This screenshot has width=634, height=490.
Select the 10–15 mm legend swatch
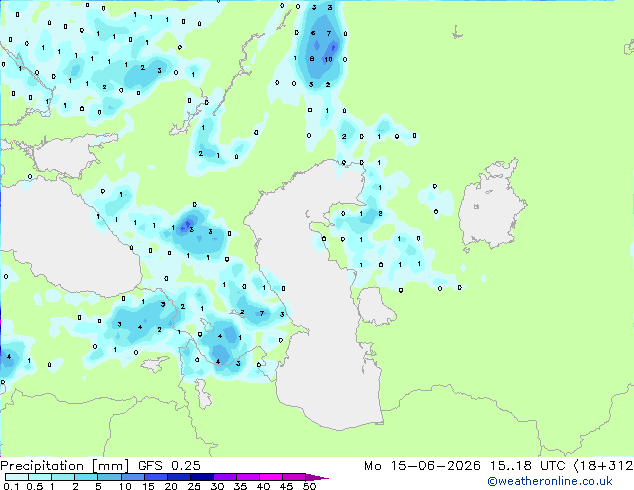133,477
